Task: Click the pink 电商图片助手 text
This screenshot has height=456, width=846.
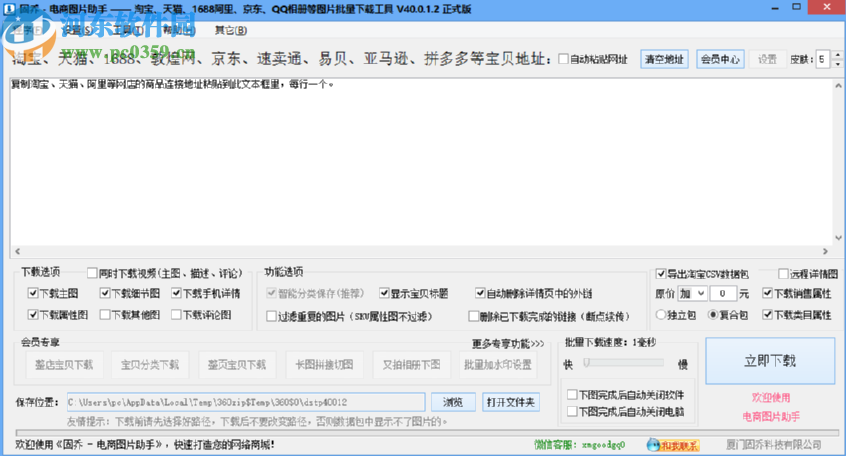Action: tap(771, 417)
